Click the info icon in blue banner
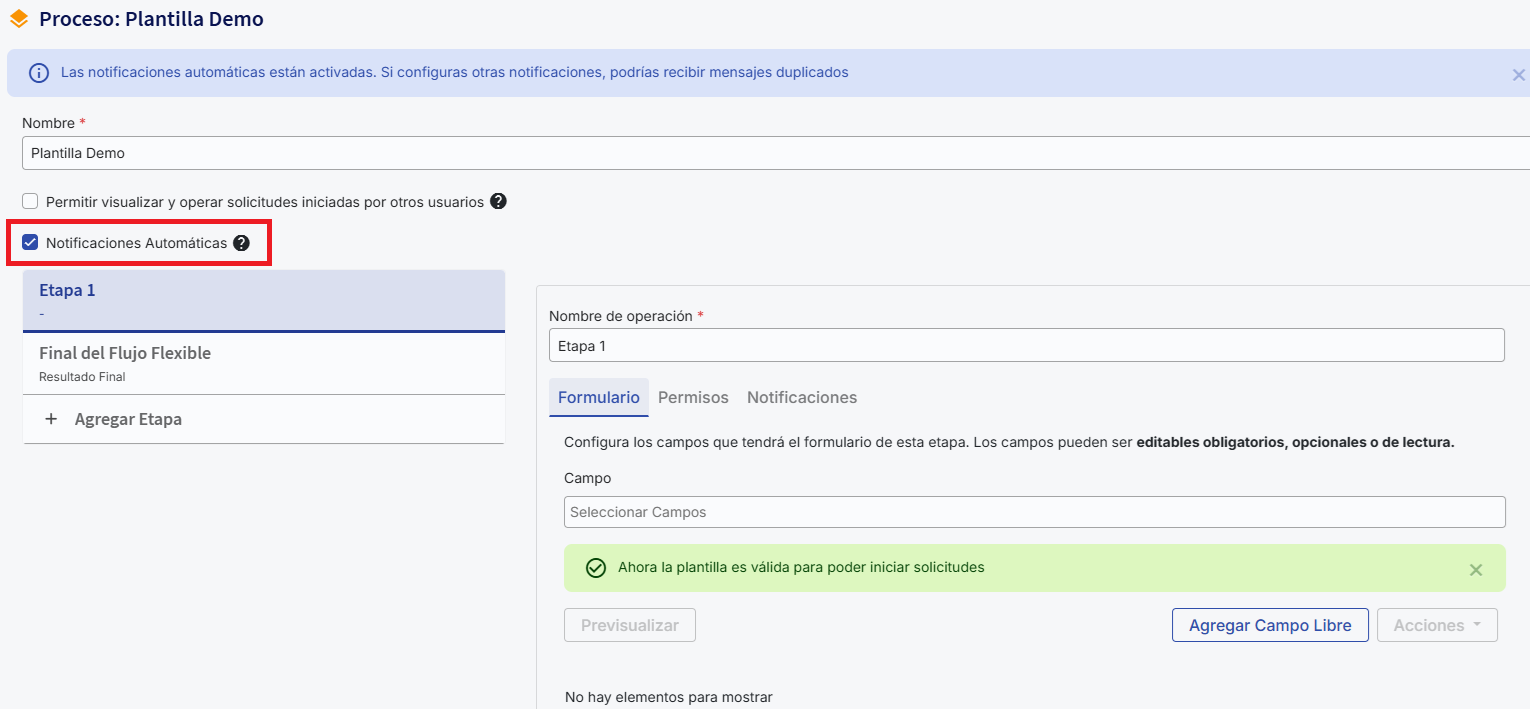 pos(39,73)
